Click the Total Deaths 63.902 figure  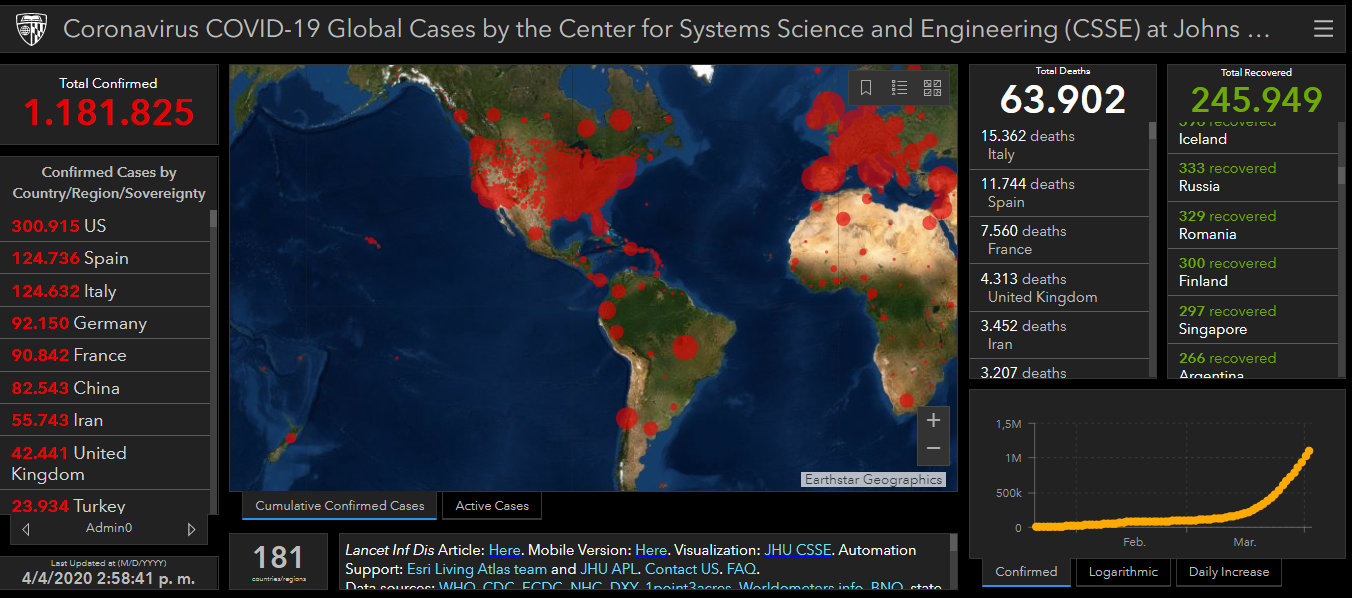click(1063, 99)
